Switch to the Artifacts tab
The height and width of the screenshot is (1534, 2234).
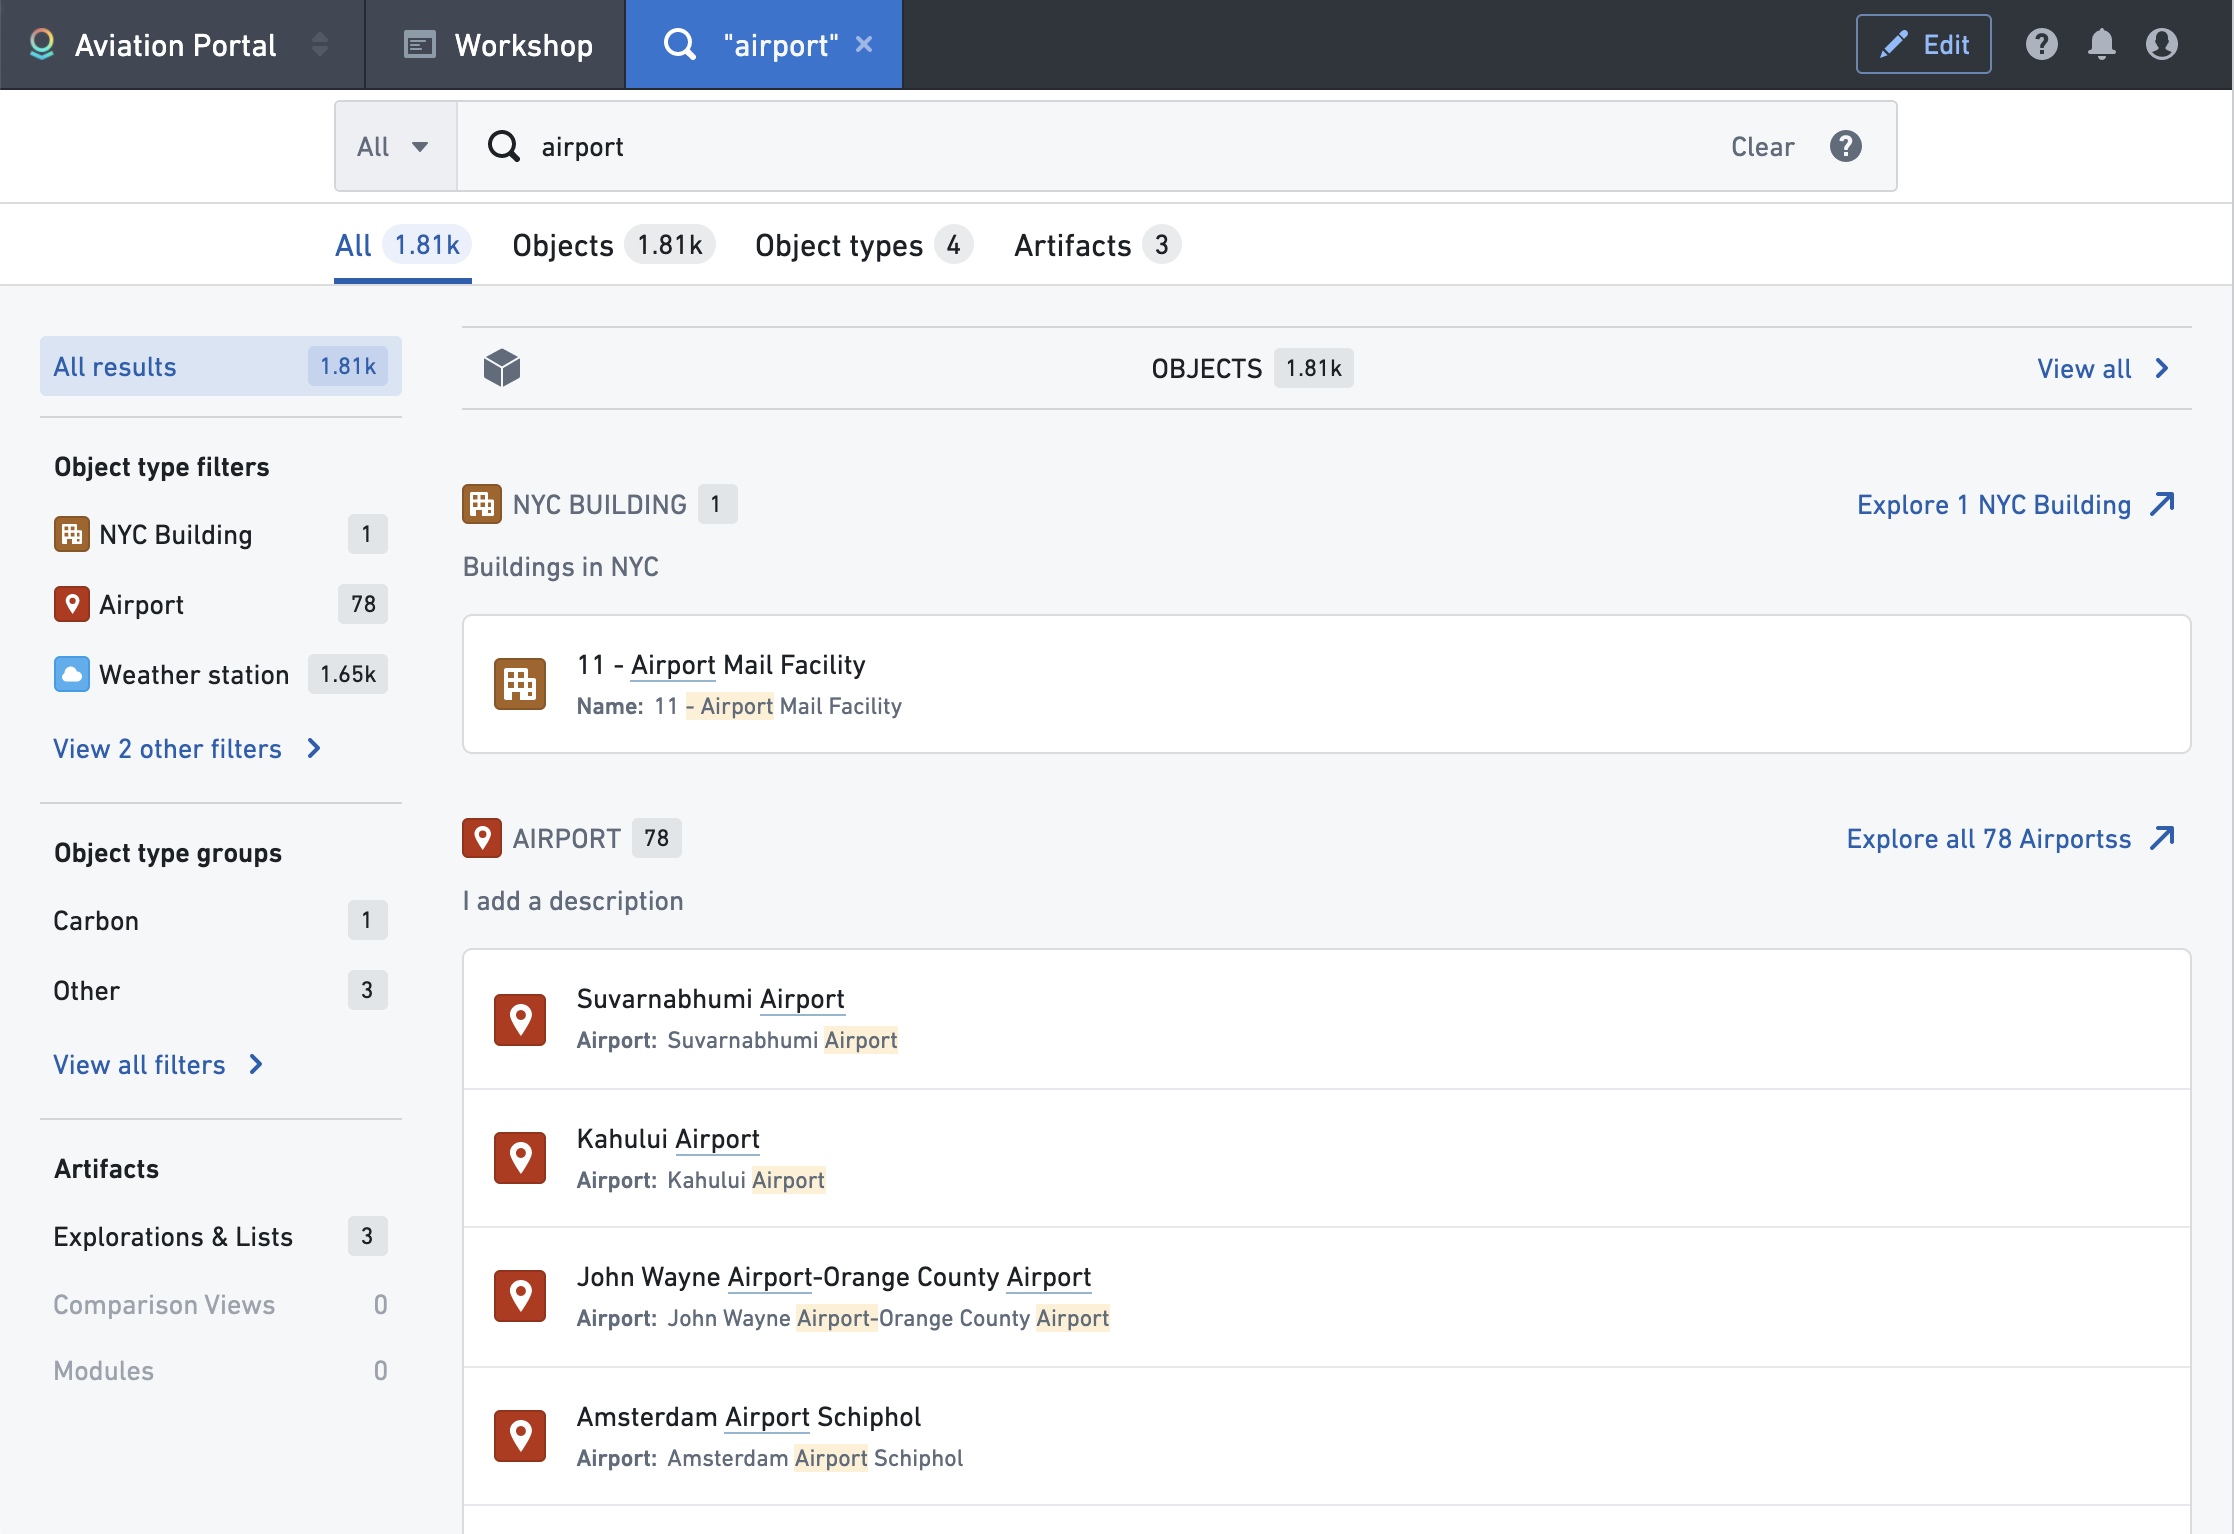pos(1097,245)
